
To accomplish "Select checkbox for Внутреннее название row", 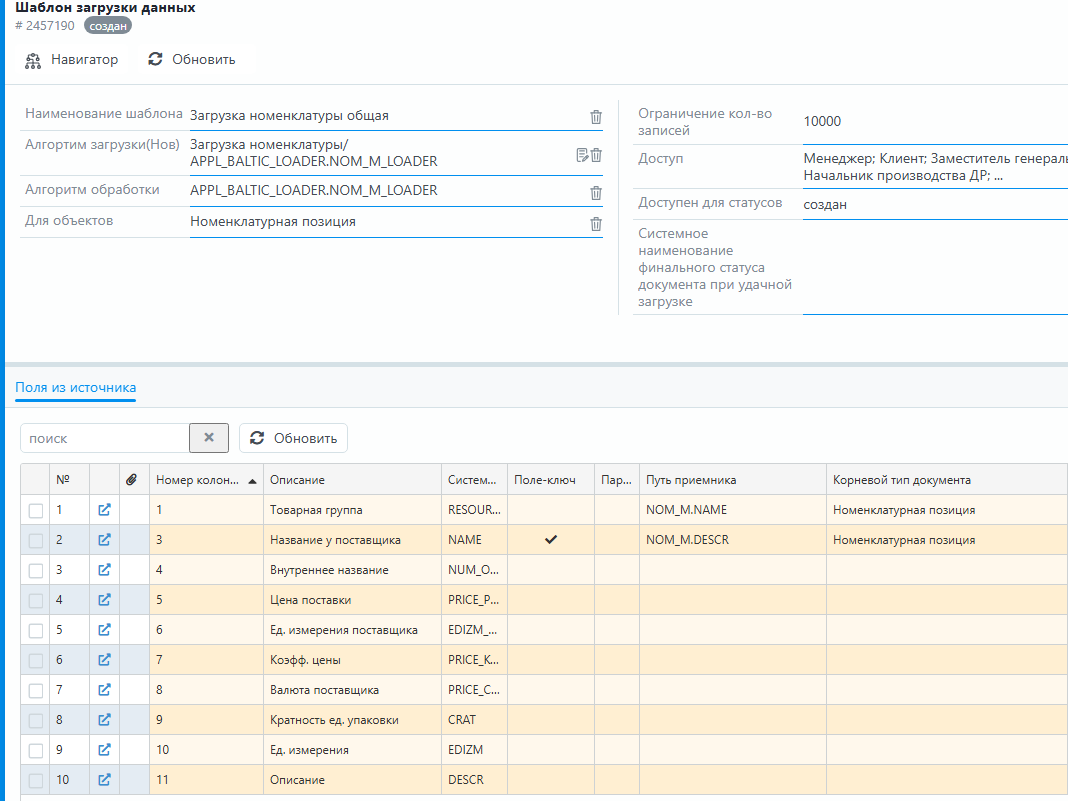I will (36, 571).
